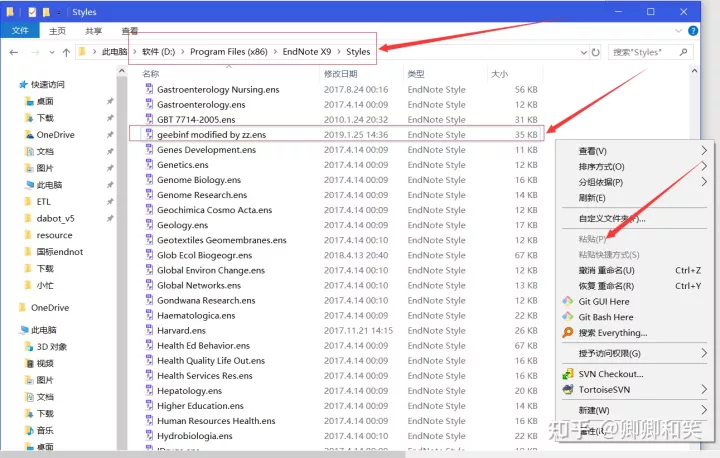Click the Everything search magnifier icon
This screenshot has height=458, width=720.
(x=568, y=332)
